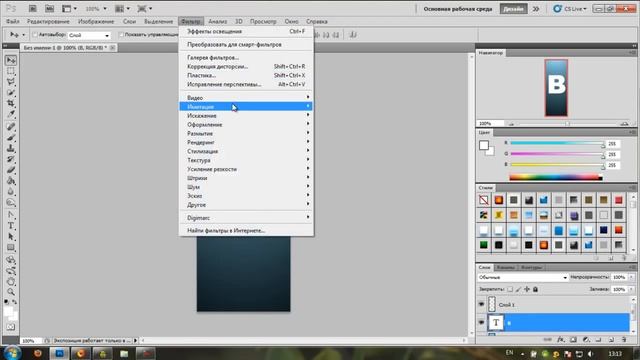Toggle visibility of the text layer
640x360 pixels.
coord(481,322)
